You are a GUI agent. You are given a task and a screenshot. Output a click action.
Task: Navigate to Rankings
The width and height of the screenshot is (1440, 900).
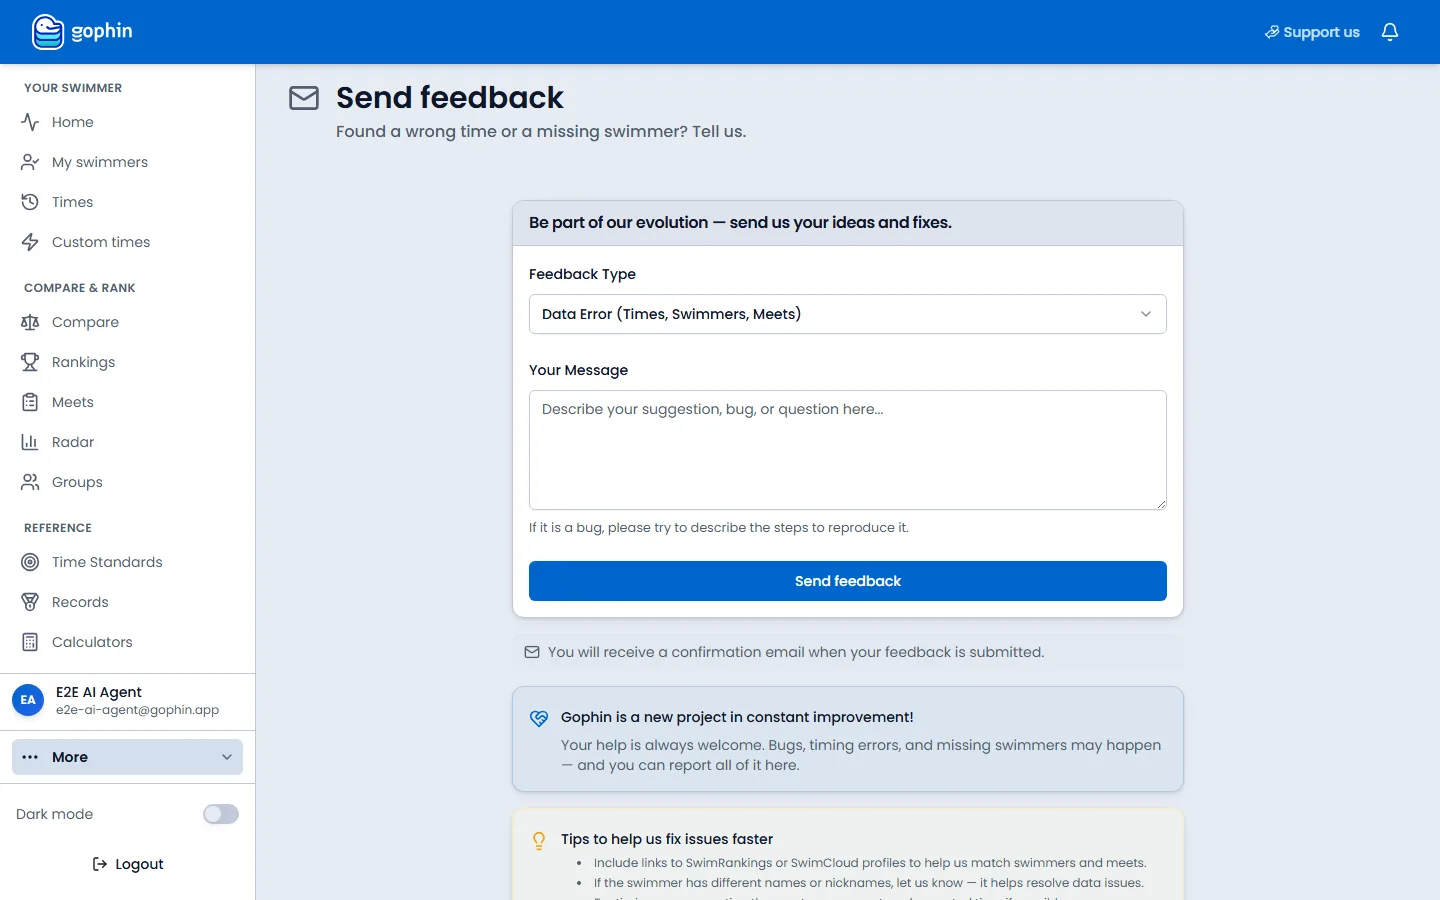pyautogui.click(x=127, y=362)
